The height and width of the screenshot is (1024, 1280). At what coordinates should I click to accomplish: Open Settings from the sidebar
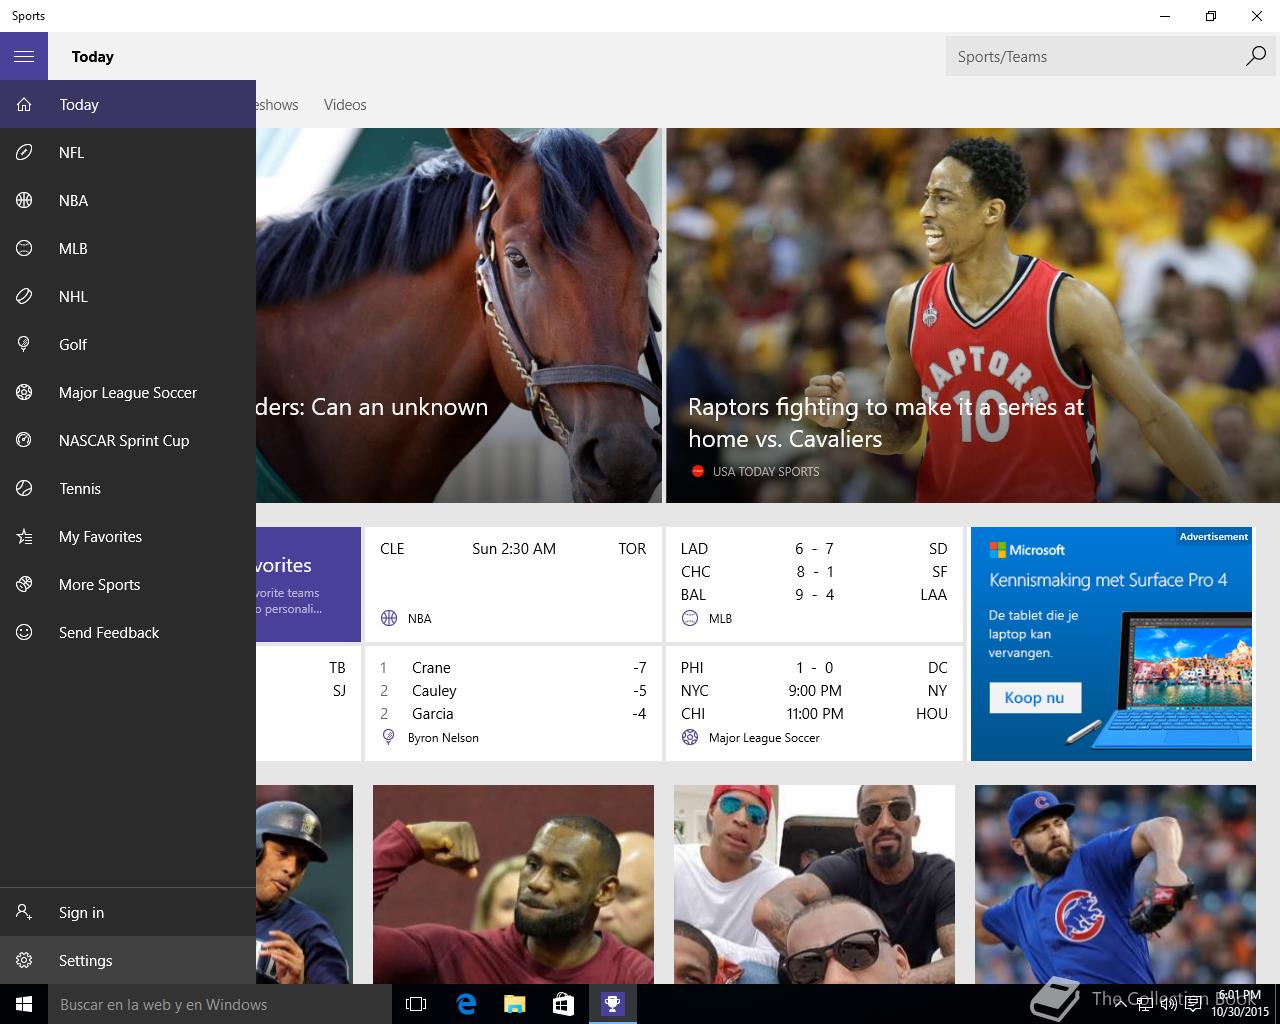point(128,960)
